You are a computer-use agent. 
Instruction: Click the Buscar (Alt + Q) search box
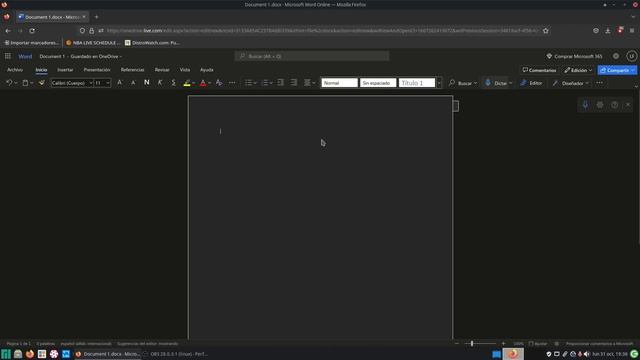click(312, 56)
